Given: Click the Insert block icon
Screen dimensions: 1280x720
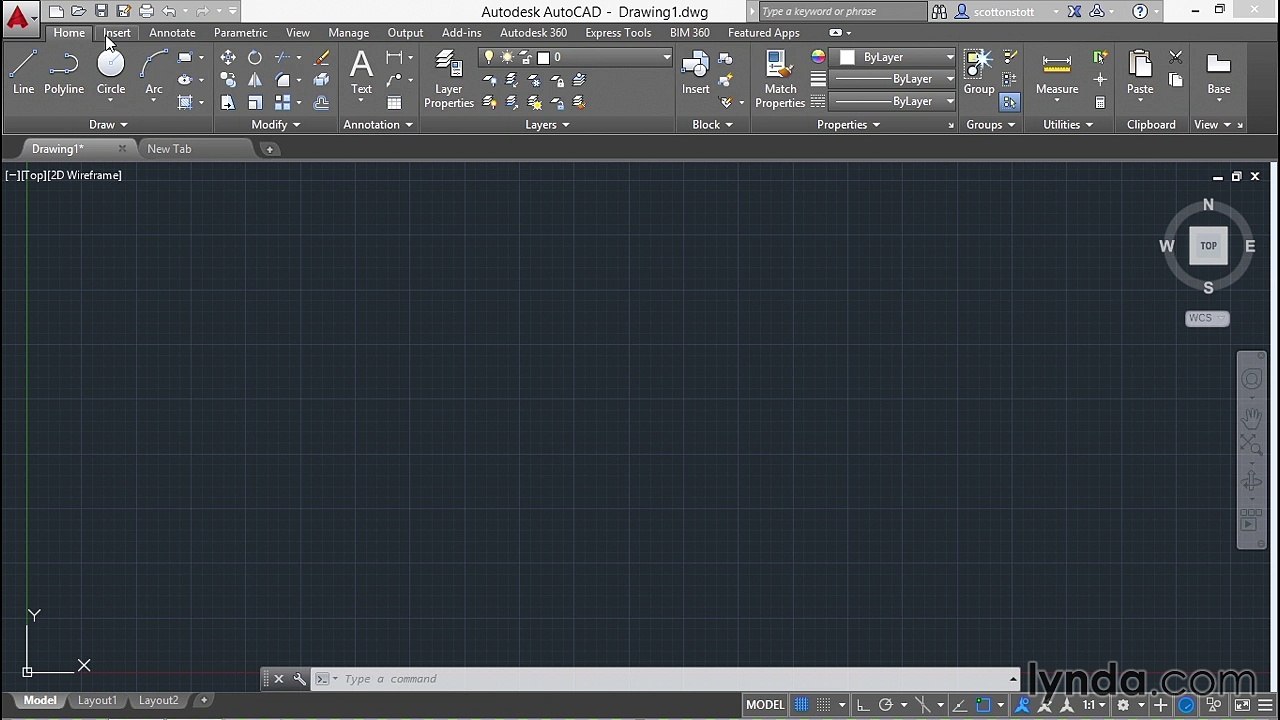Looking at the screenshot, I should 696,73.
